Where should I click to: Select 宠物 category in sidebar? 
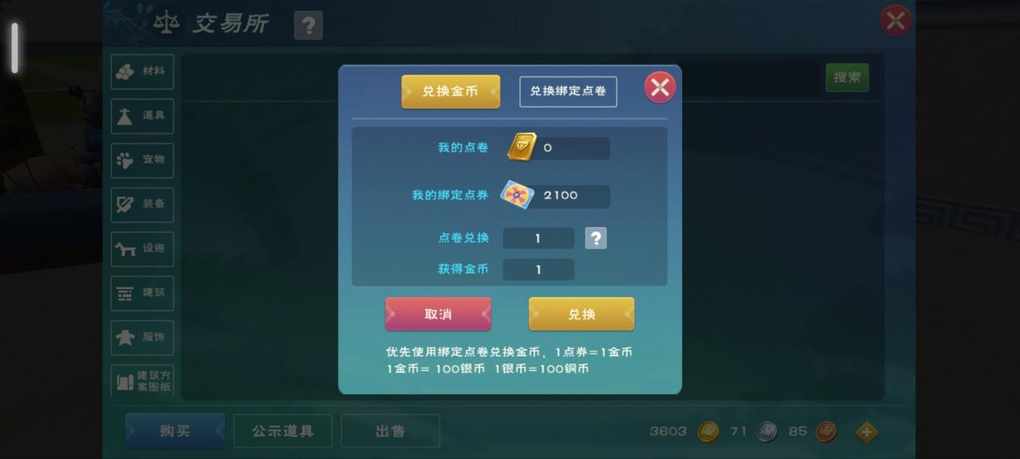pyautogui.click(x=142, y=161)
